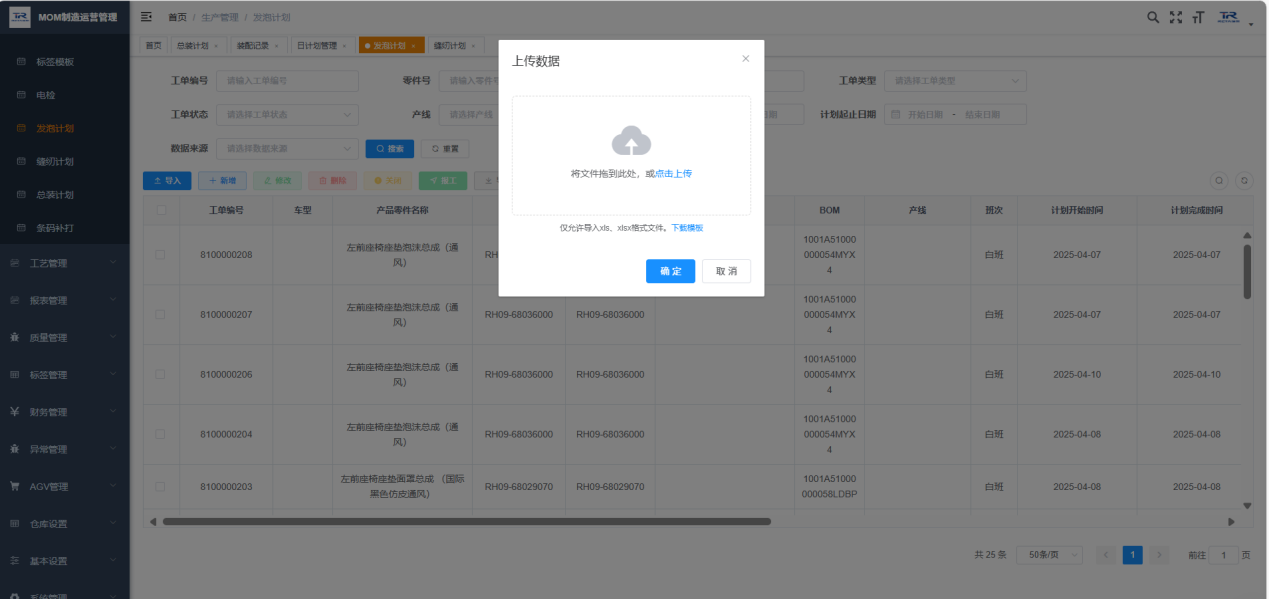Check the row for 工单 8100000208
The height and width of the screenshot is (599, 1269).
[x=160, y=255]
